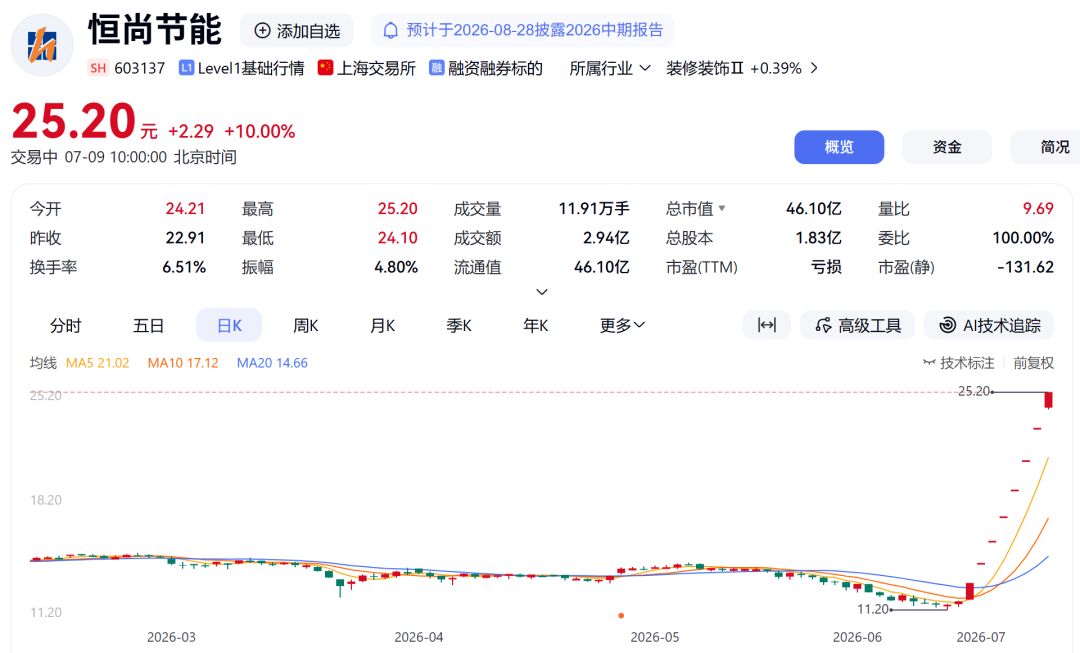1080x653 pixels.
Task: Toggle 技术标注 technical annotations
Action: 959,363
